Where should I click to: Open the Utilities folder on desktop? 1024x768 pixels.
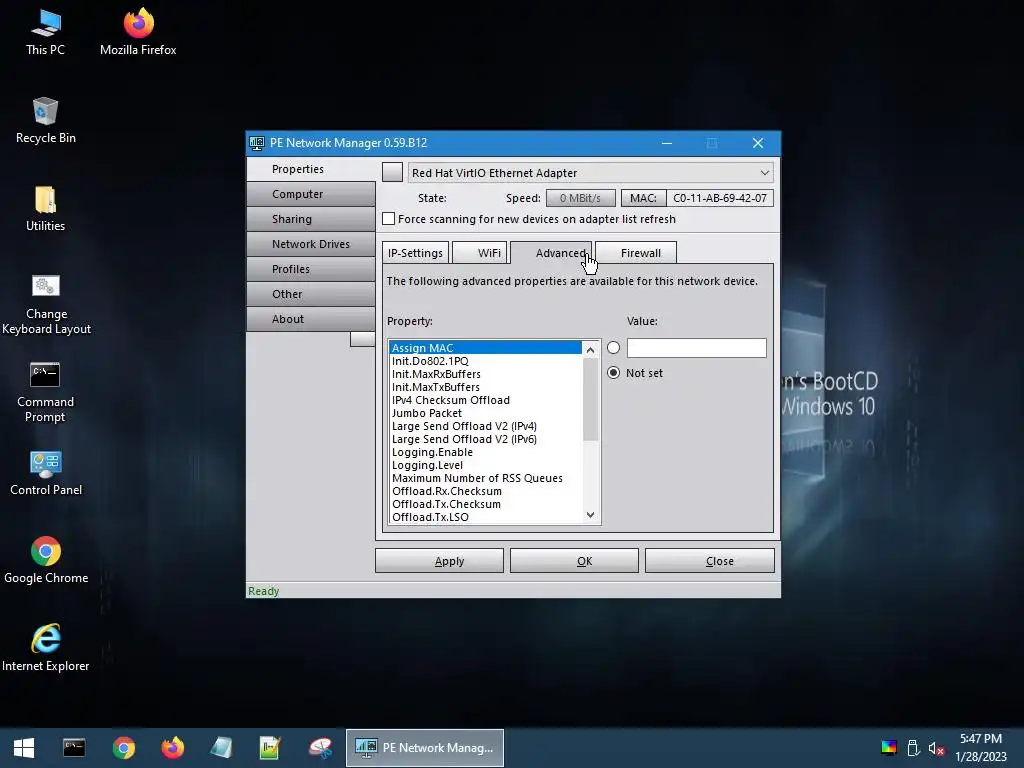pyautogui.click(x=45, y=209)
